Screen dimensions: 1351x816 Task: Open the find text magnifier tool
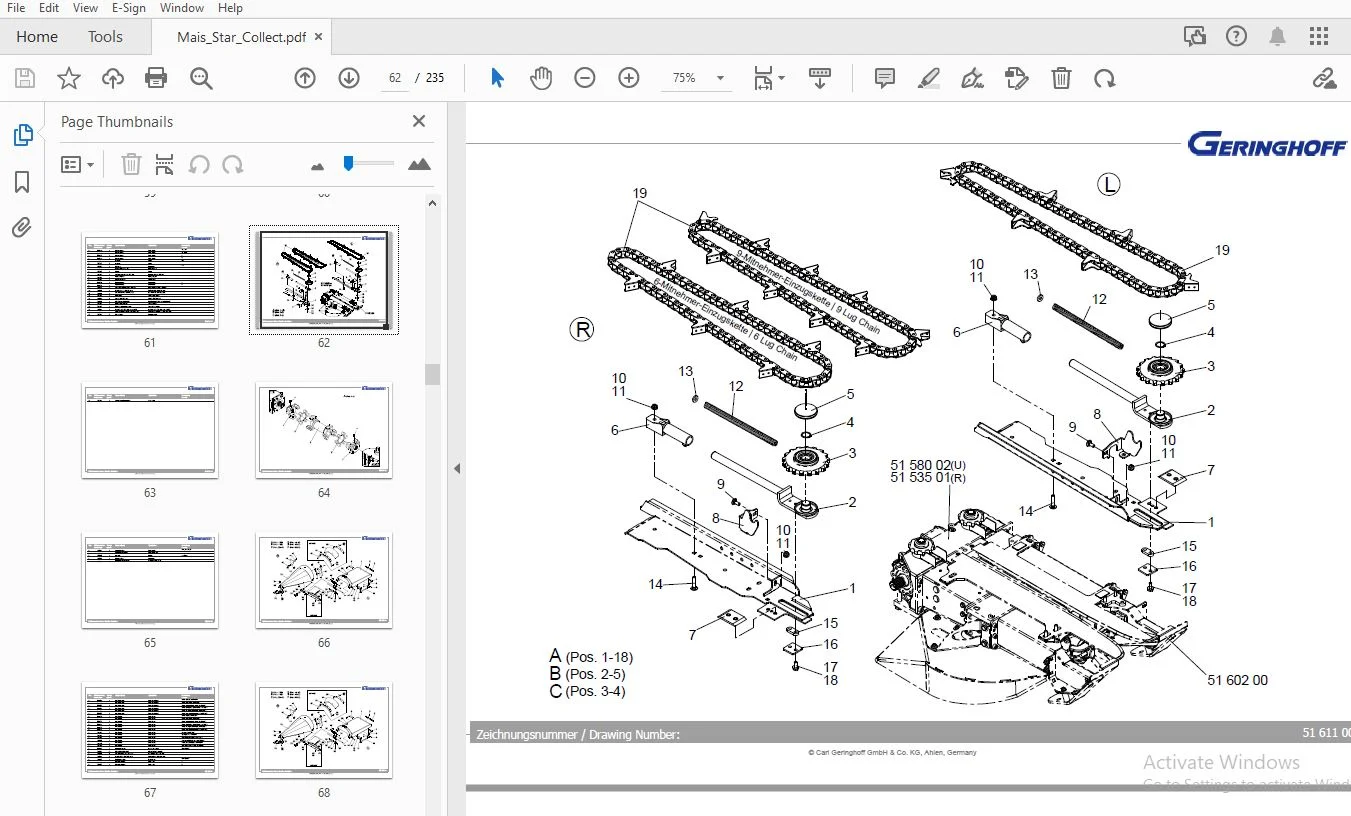tap(201, 78)
